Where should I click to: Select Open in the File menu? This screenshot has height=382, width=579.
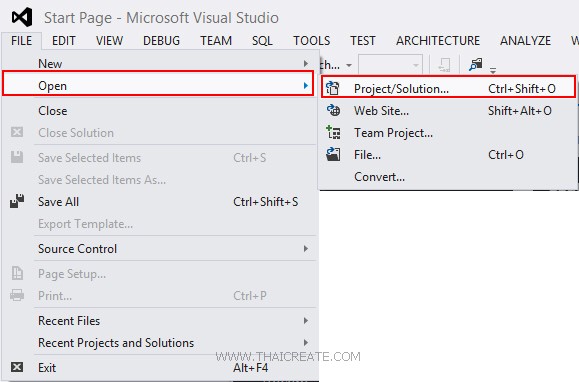click(x=158, y=86)
